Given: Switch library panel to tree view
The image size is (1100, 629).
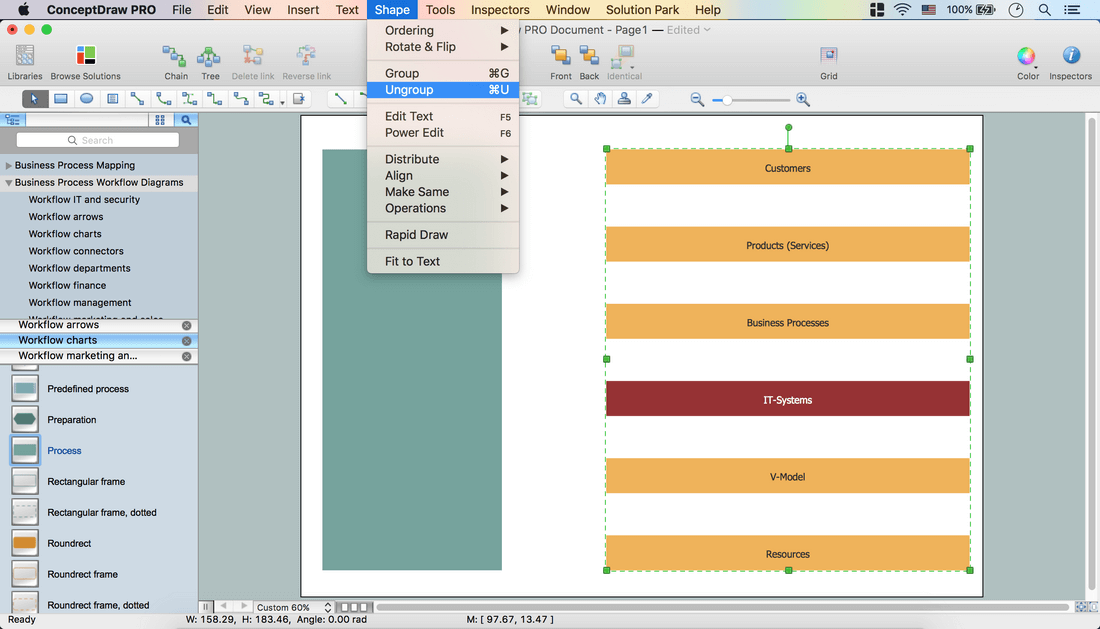Looking at the screenshot, I should [12, 120].
